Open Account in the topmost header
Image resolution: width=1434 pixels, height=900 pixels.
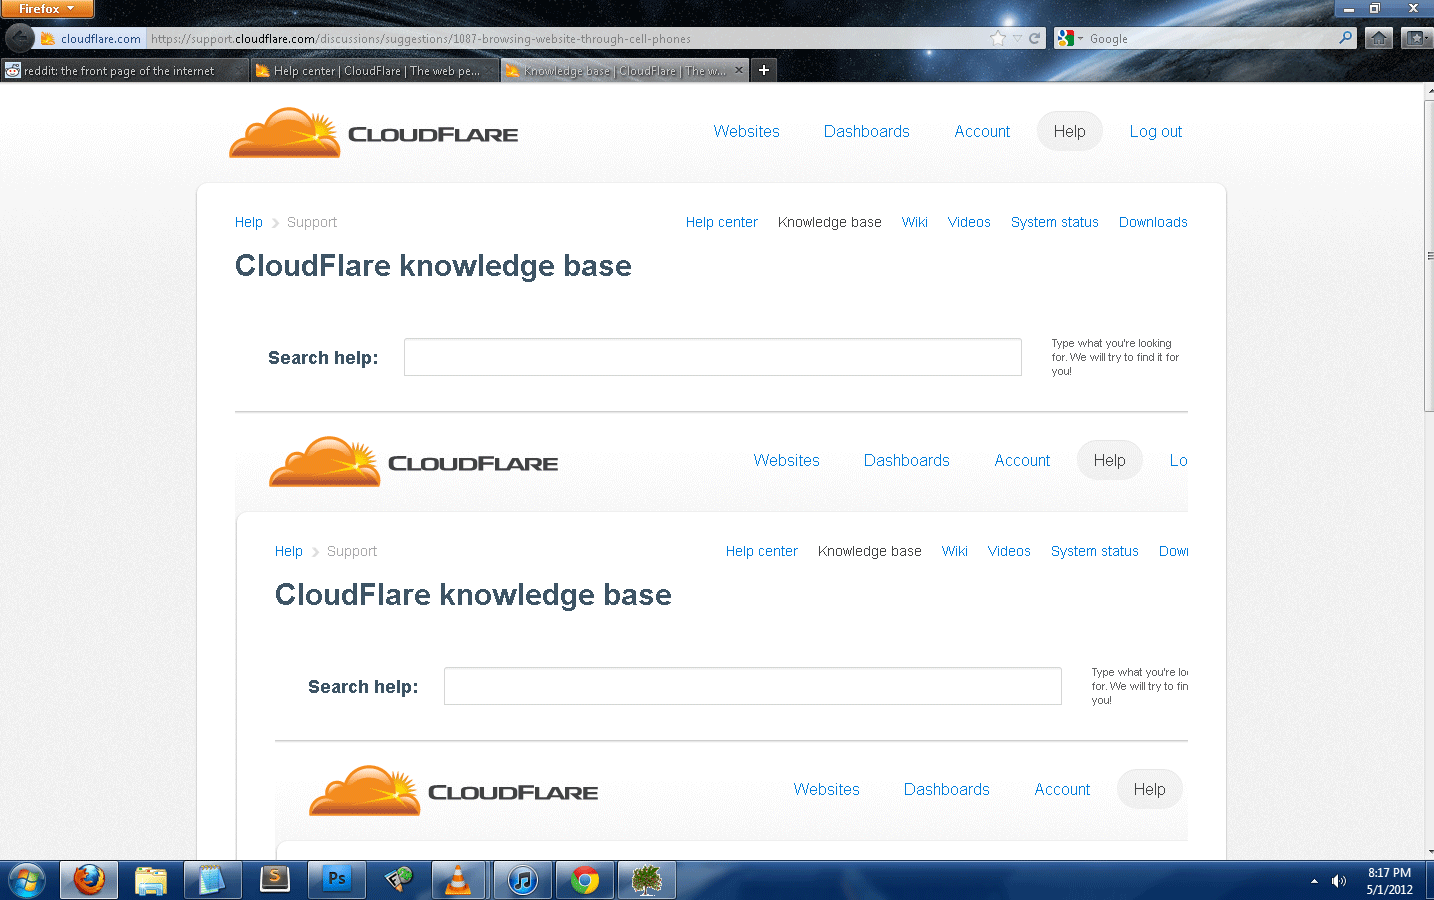click(x=982, y=131)
